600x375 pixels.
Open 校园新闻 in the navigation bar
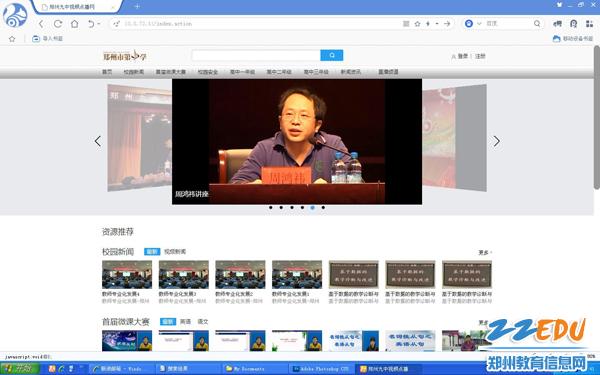click(134, 72)
